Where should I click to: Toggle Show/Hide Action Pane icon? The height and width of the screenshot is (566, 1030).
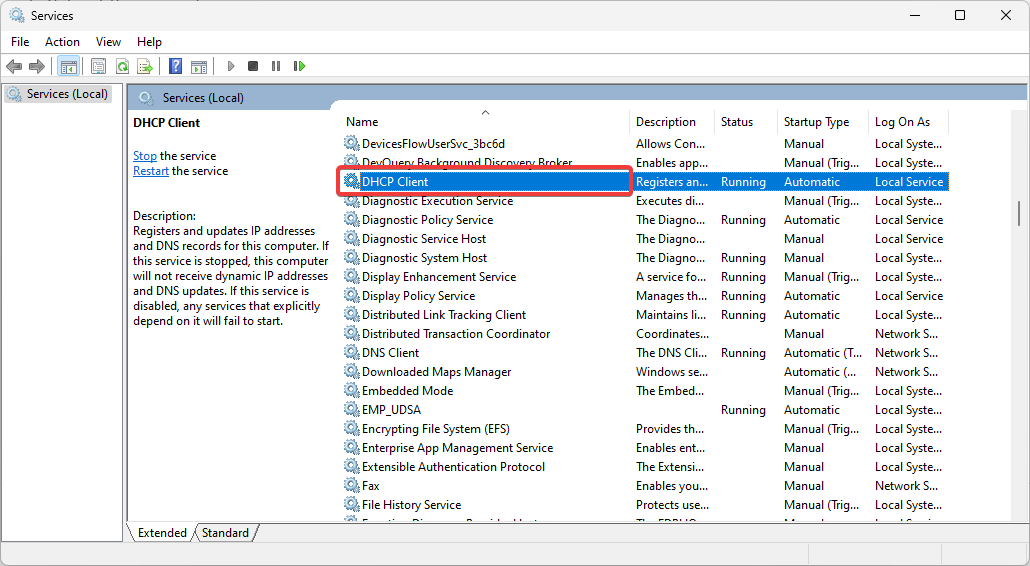(x=199, y=66)
